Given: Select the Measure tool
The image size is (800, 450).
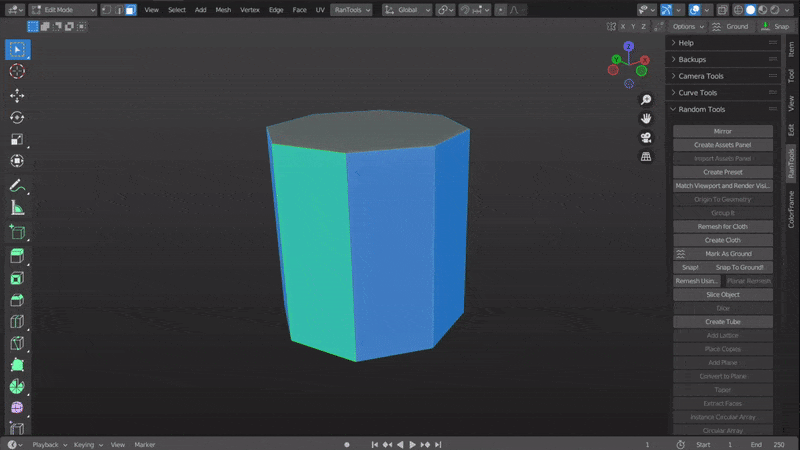Looking at the screenshot, I should [17, 208].
